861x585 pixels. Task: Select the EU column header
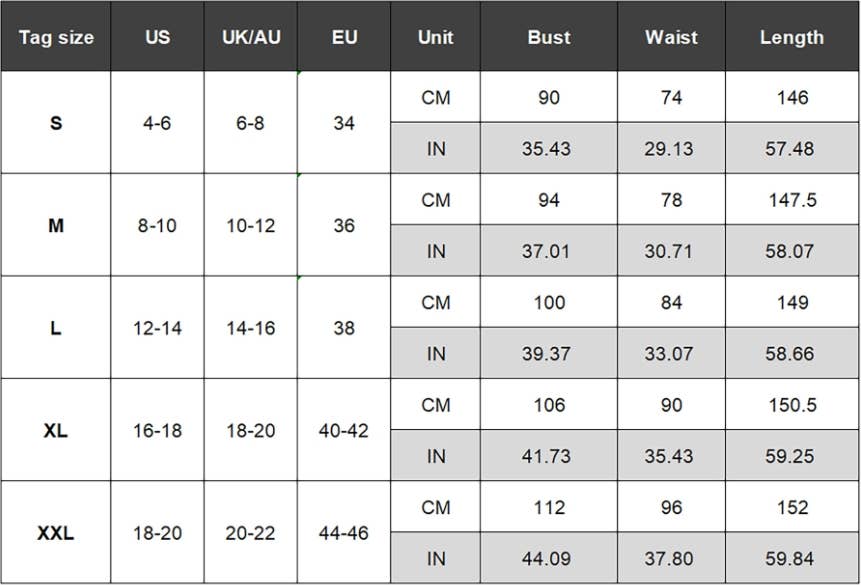[x=344, y=37]
